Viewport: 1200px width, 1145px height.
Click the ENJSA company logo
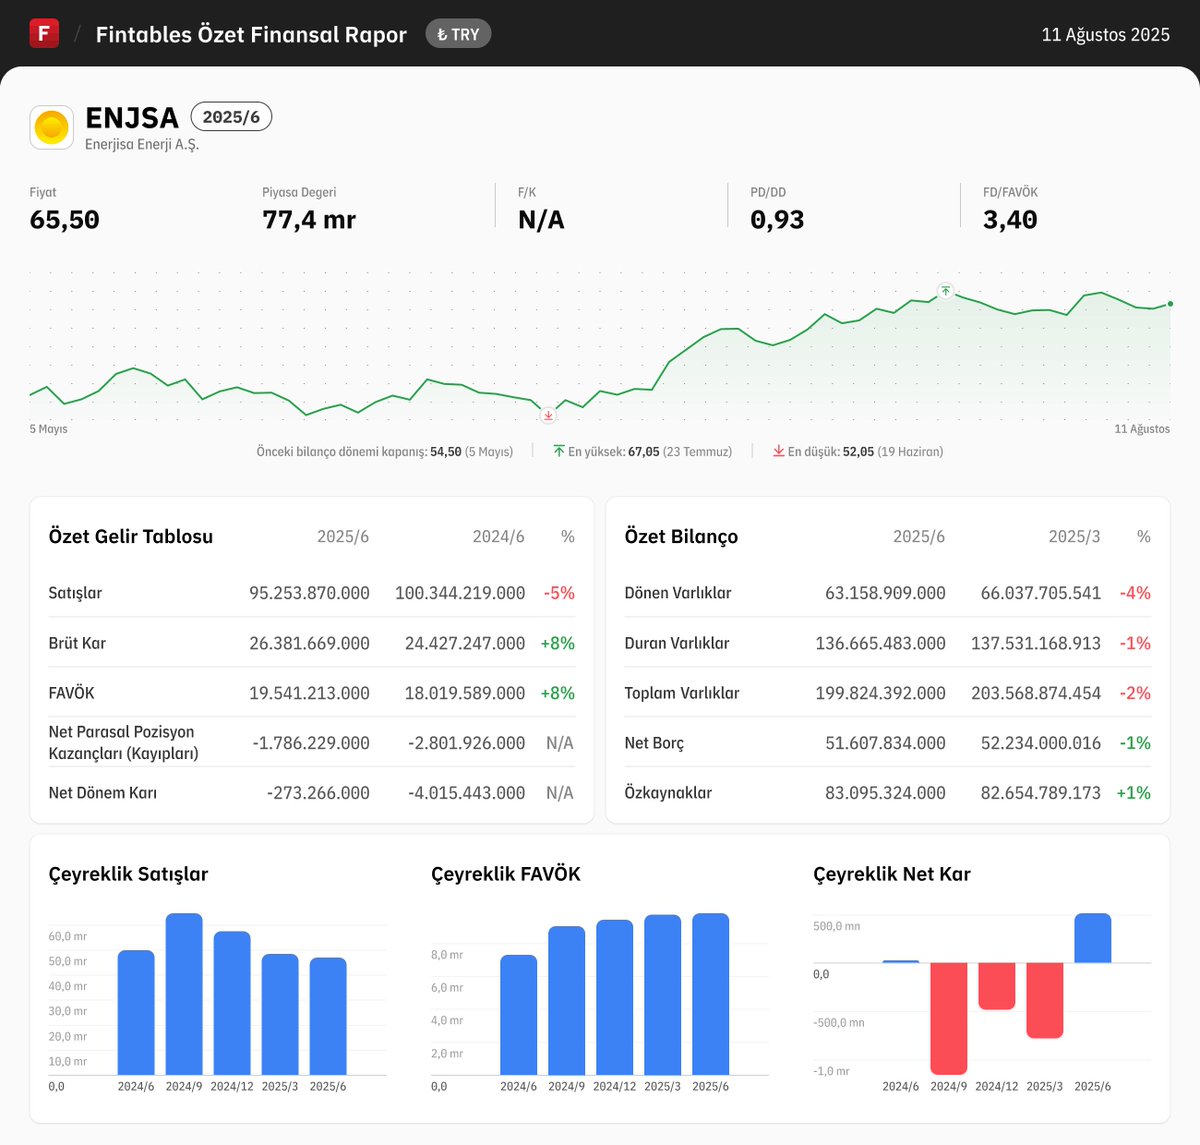click(x=51, y=127)
